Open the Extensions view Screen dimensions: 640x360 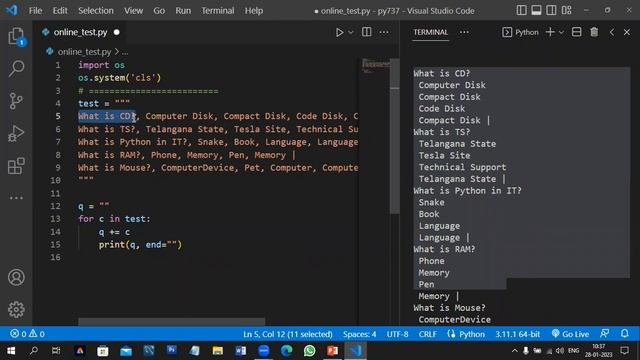pos(16,166)
